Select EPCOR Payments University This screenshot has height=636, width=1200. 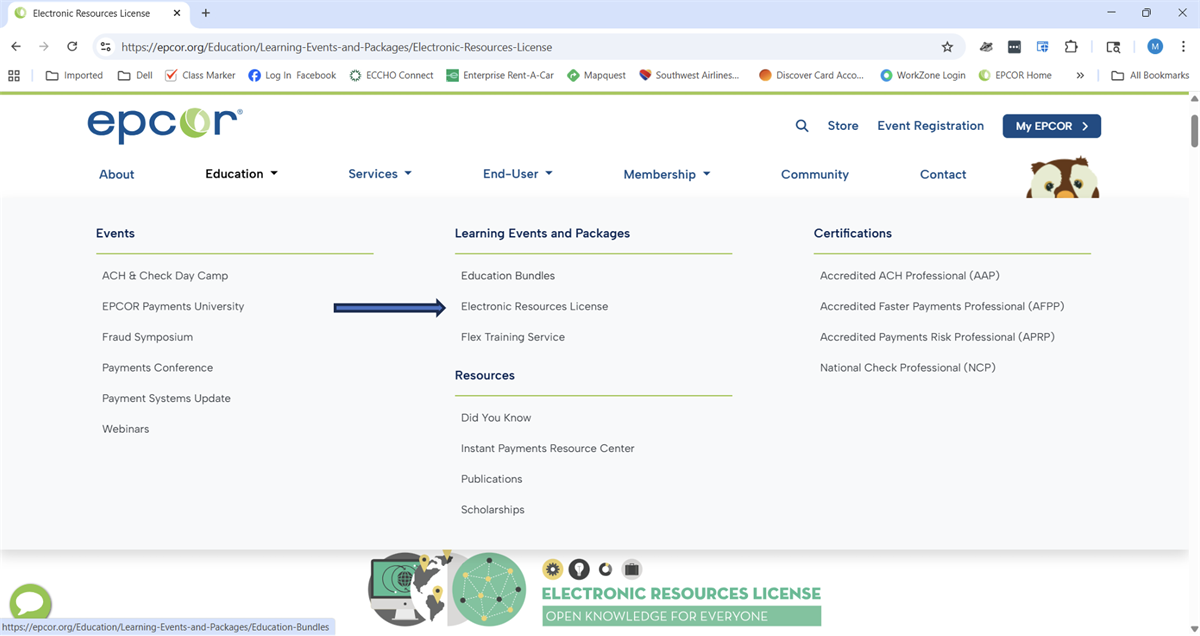click(x=173, y=307)
